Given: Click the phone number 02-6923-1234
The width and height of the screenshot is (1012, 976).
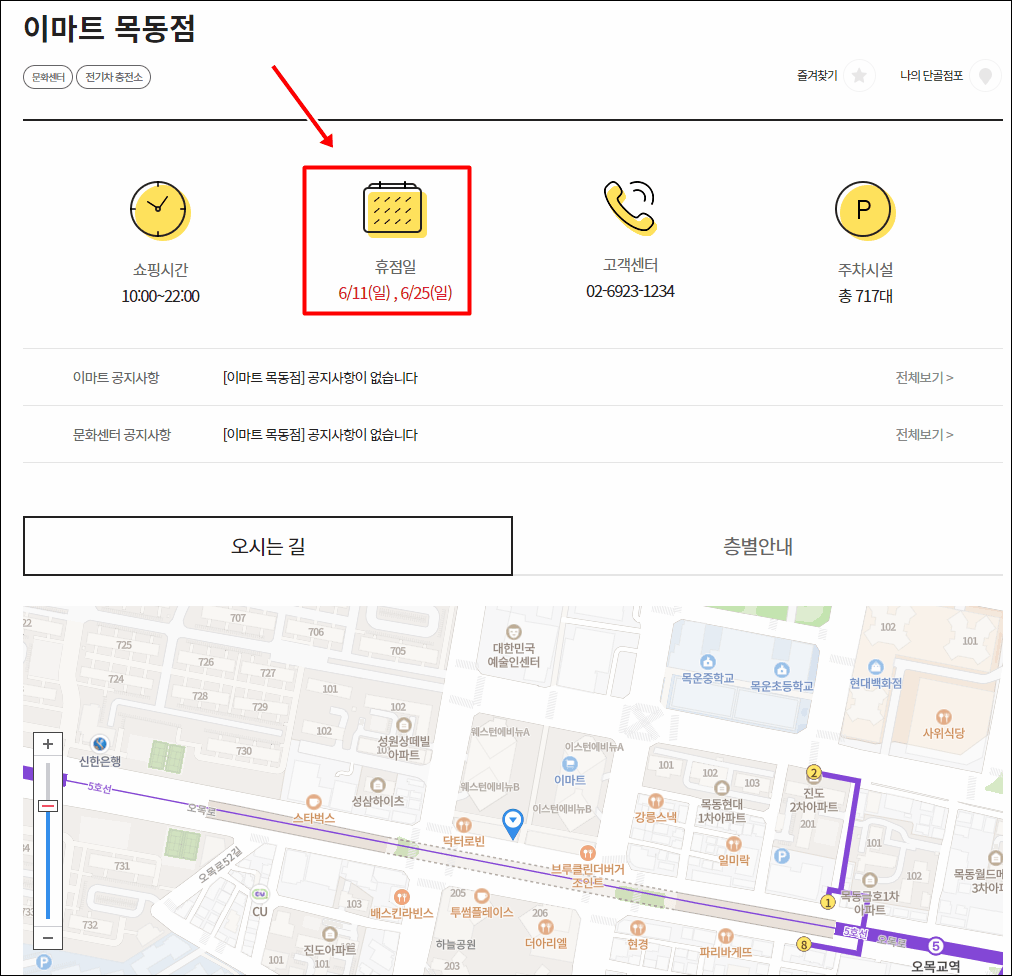Looking at the screenshot, I should 630,292.
